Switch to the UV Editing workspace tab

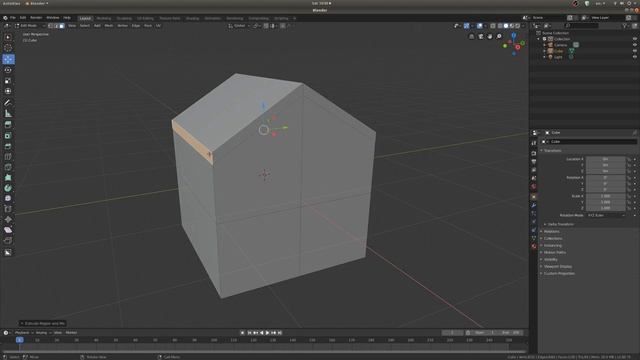pos(145,18)
